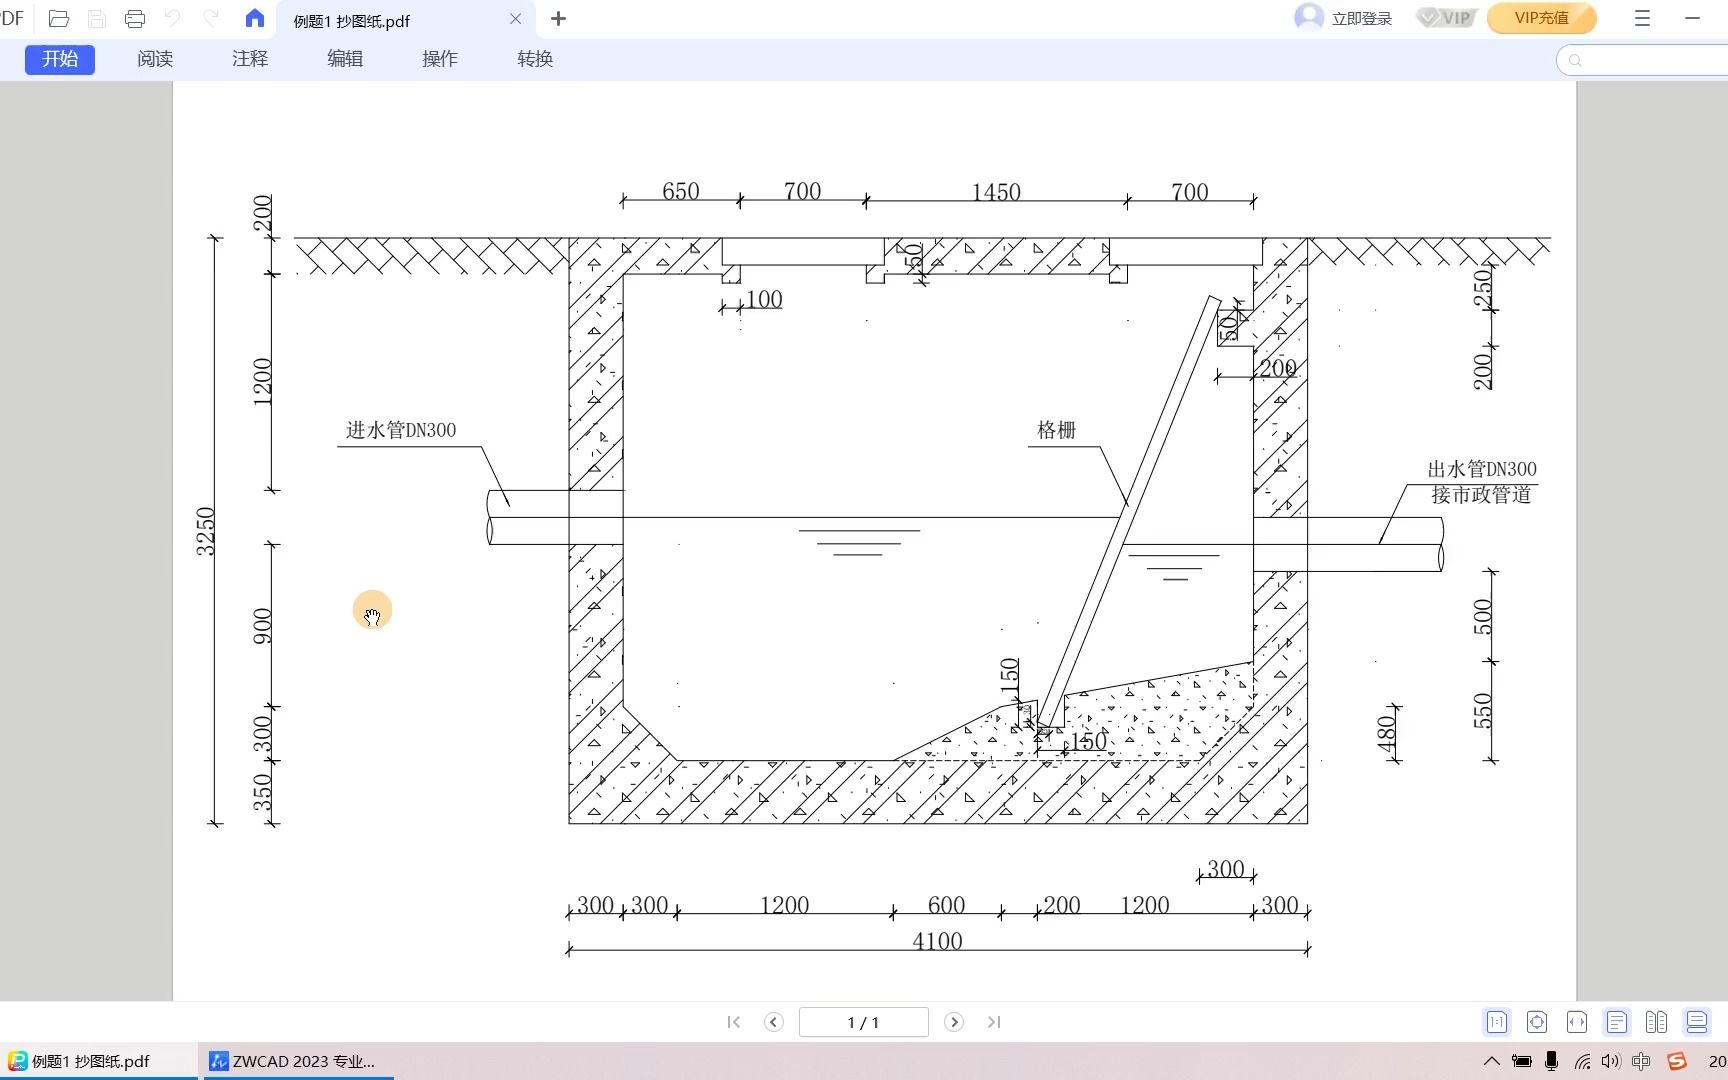1728x1080 pixels.
Task: Open the hamburger menu
Action: click(1642, 18)
